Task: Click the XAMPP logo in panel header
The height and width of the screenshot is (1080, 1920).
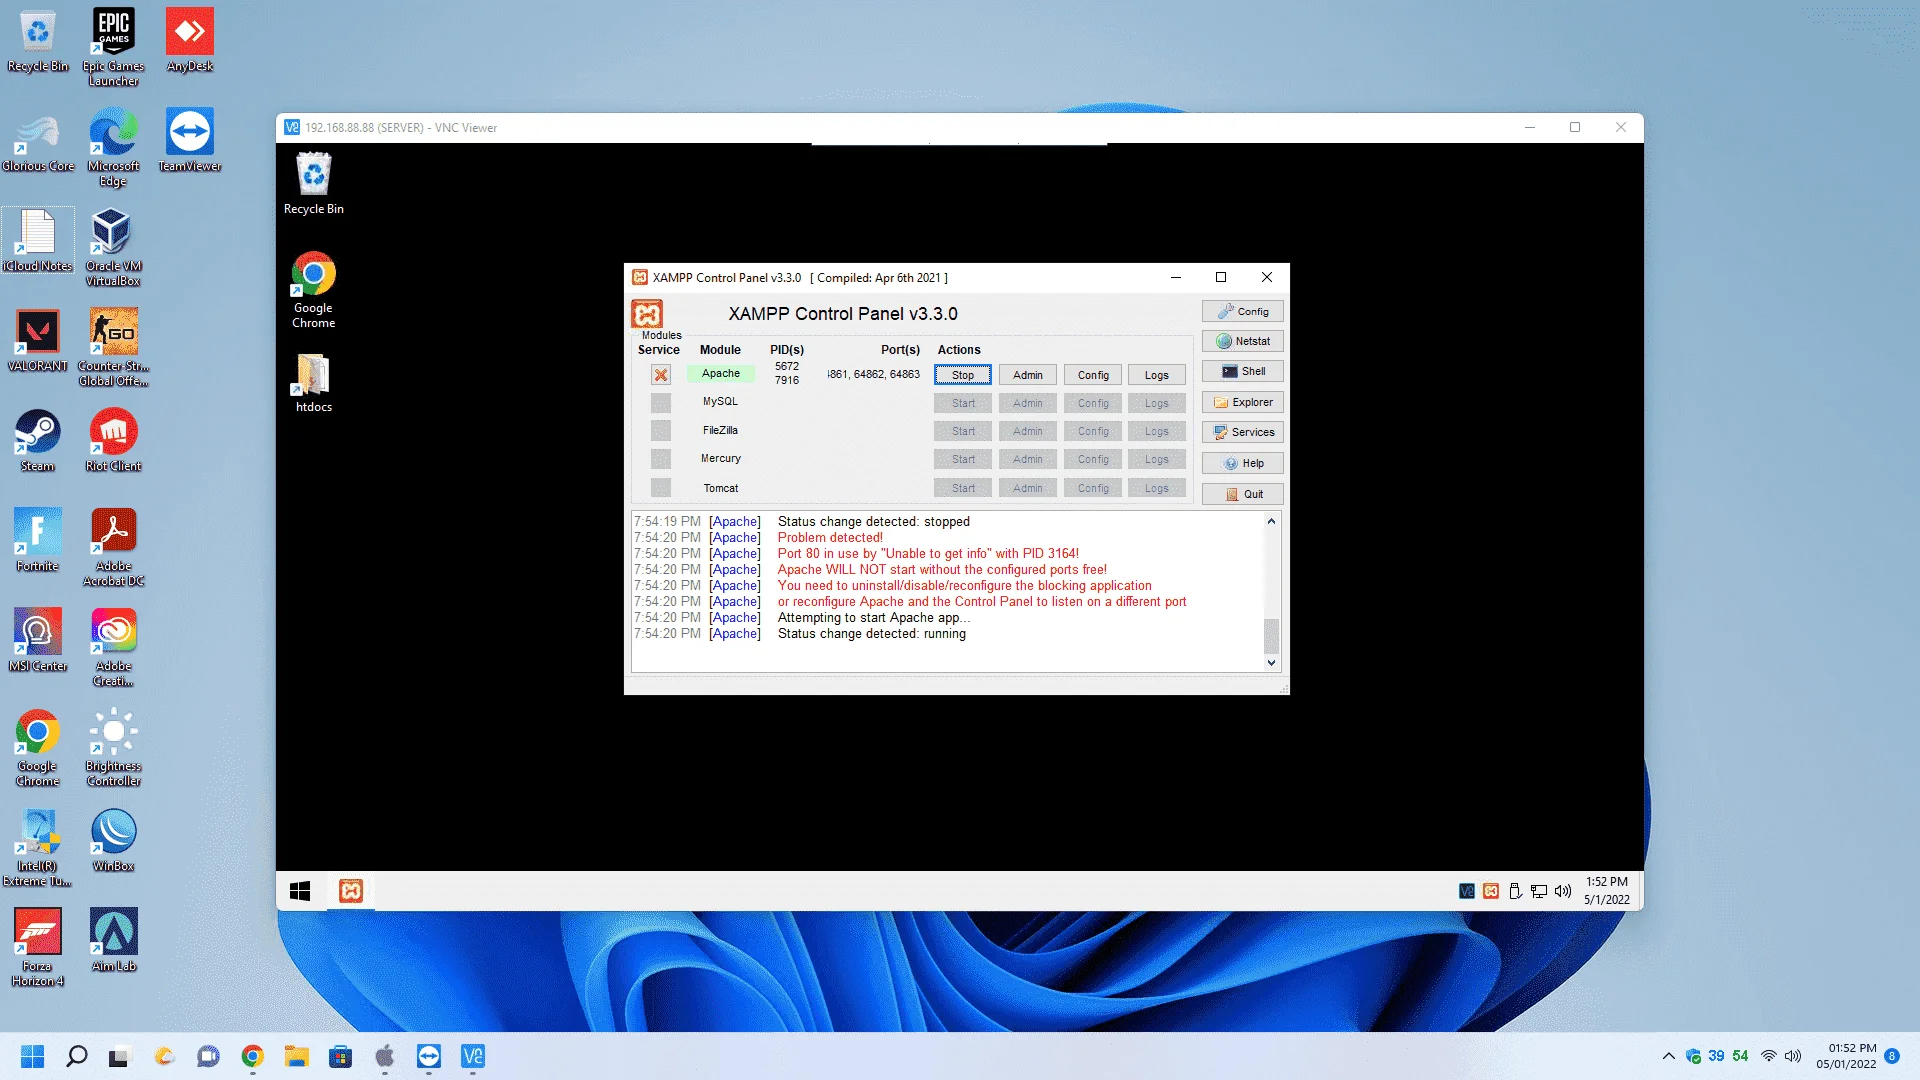Action: pos(647,314)
